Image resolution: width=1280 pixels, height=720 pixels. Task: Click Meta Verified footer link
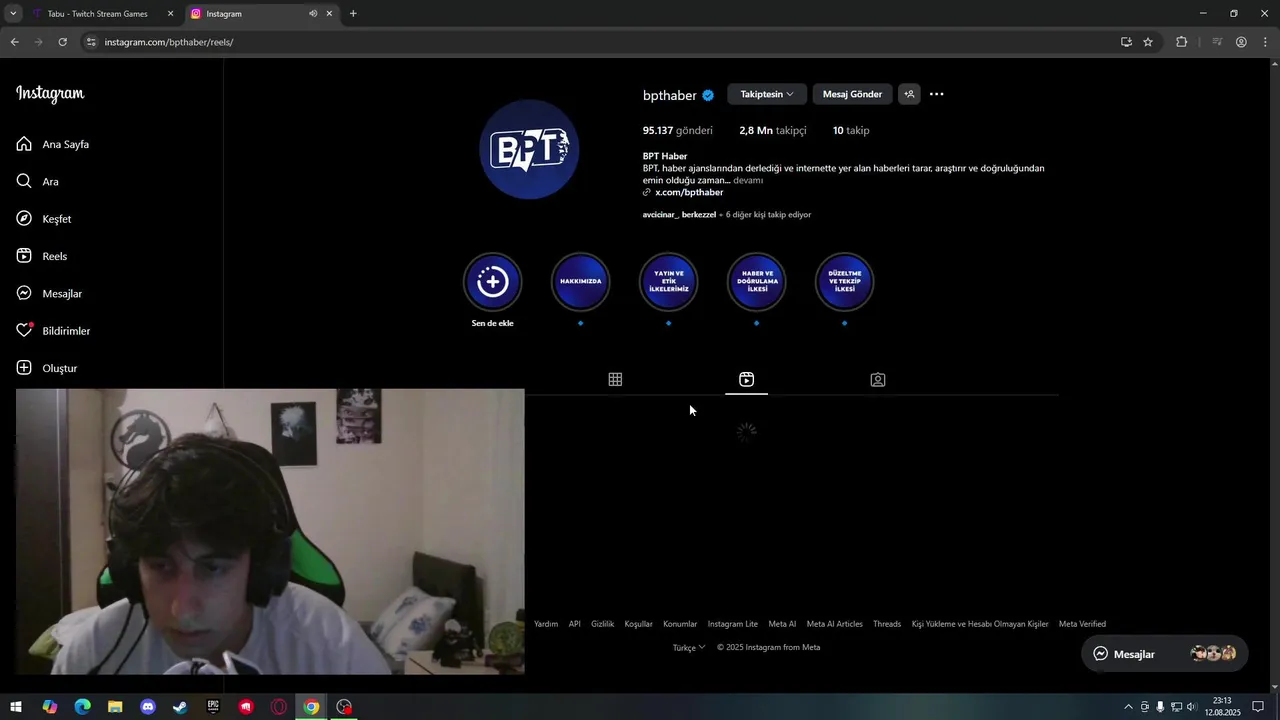(x=1082, y=624)
